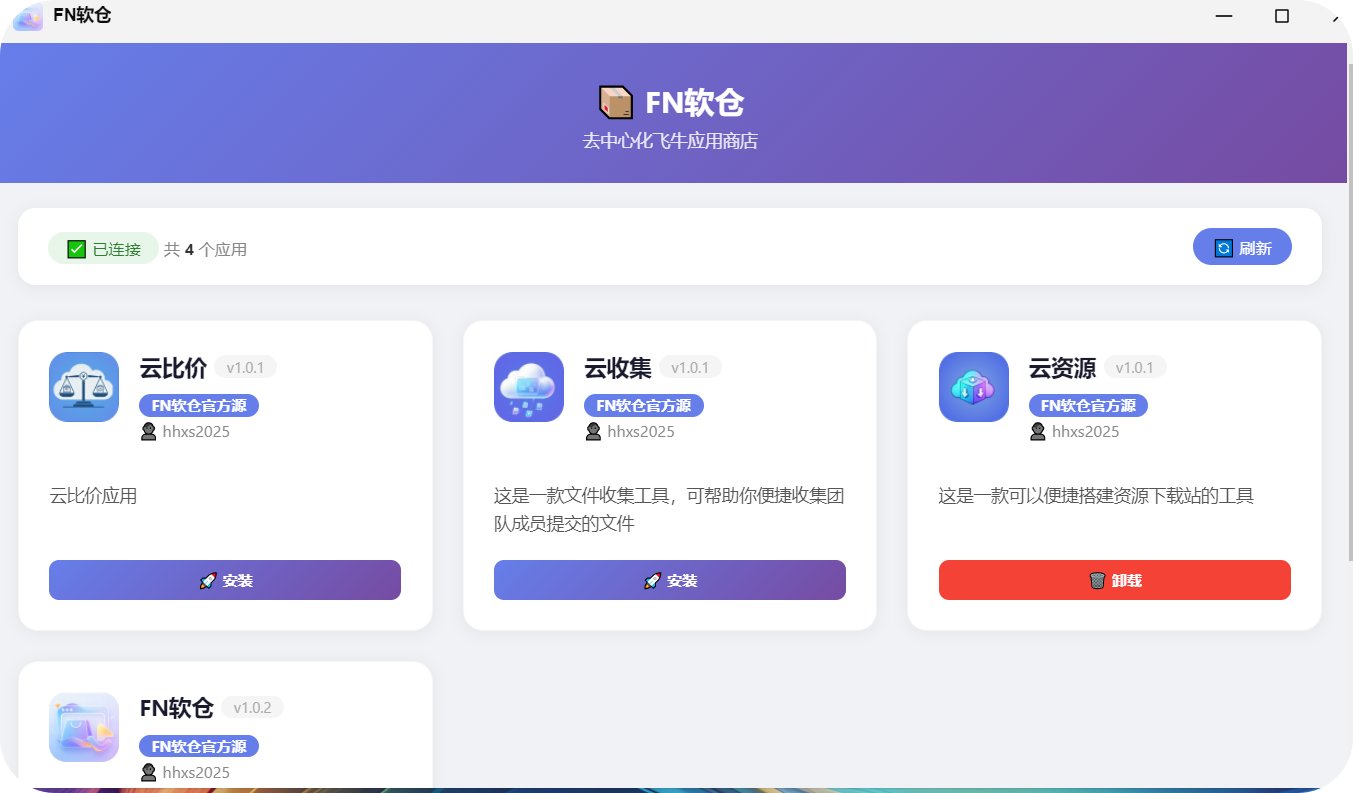The width and height of the screenshot is (1353, 793).
Task: Click the 共 4 个应用 count text
Action: pyautogui.click(x=205, y=249)
